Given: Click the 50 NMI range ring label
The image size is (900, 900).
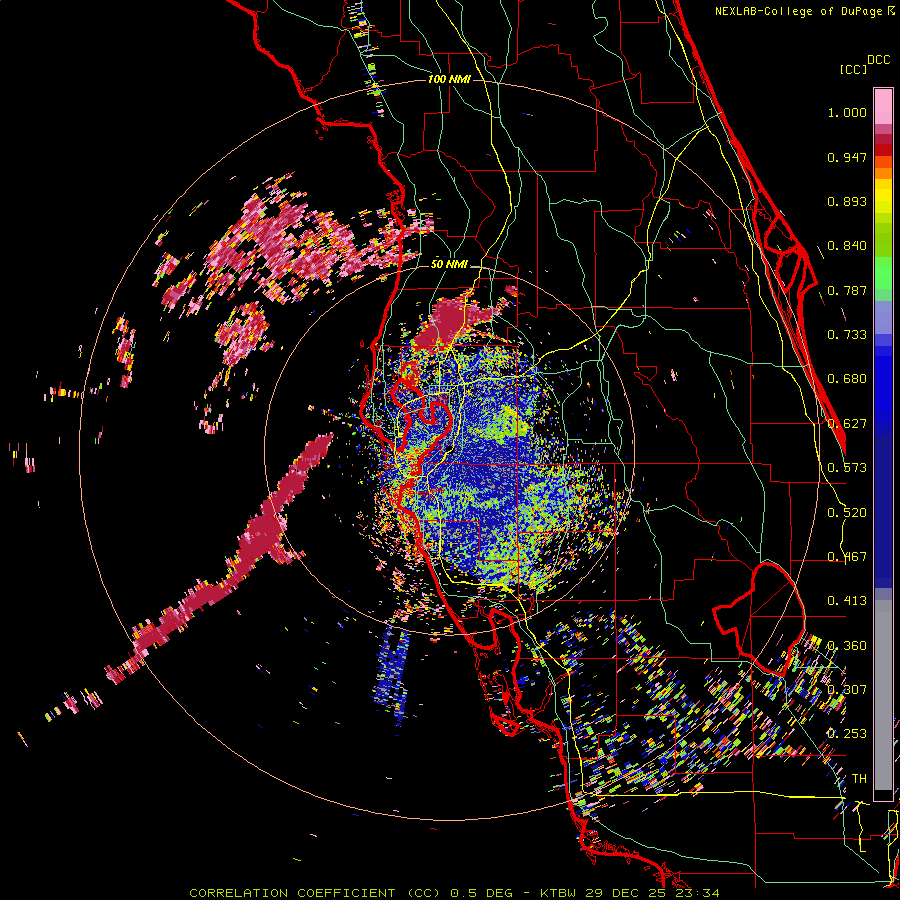Looking at the screenshot, I should point(449,265).
